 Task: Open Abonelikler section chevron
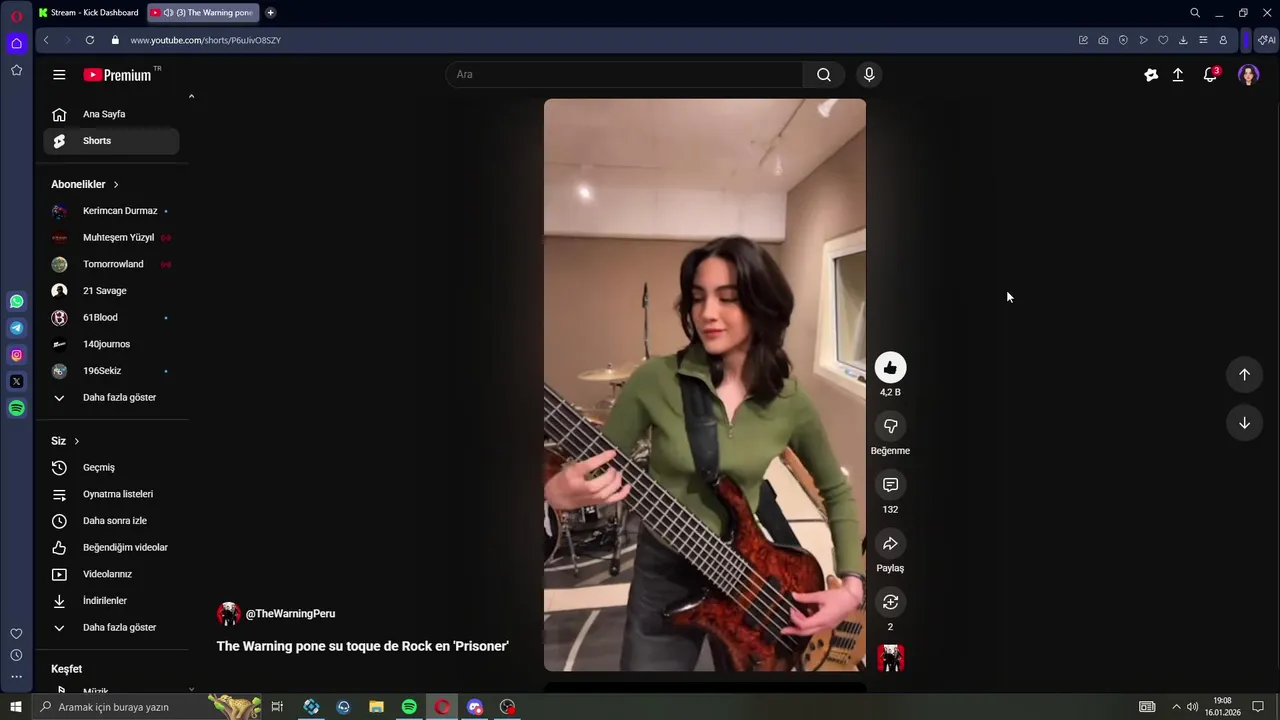pos(116,184)
